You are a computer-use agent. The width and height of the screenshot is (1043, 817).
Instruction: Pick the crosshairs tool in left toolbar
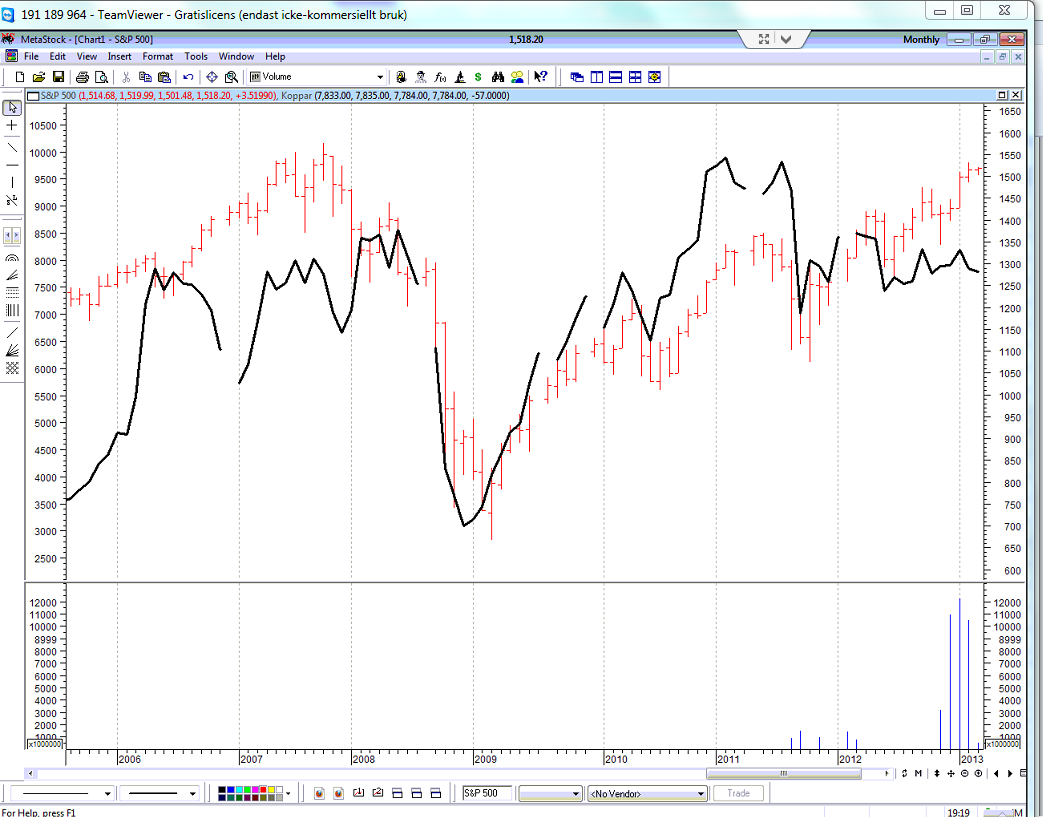(12, 126)
